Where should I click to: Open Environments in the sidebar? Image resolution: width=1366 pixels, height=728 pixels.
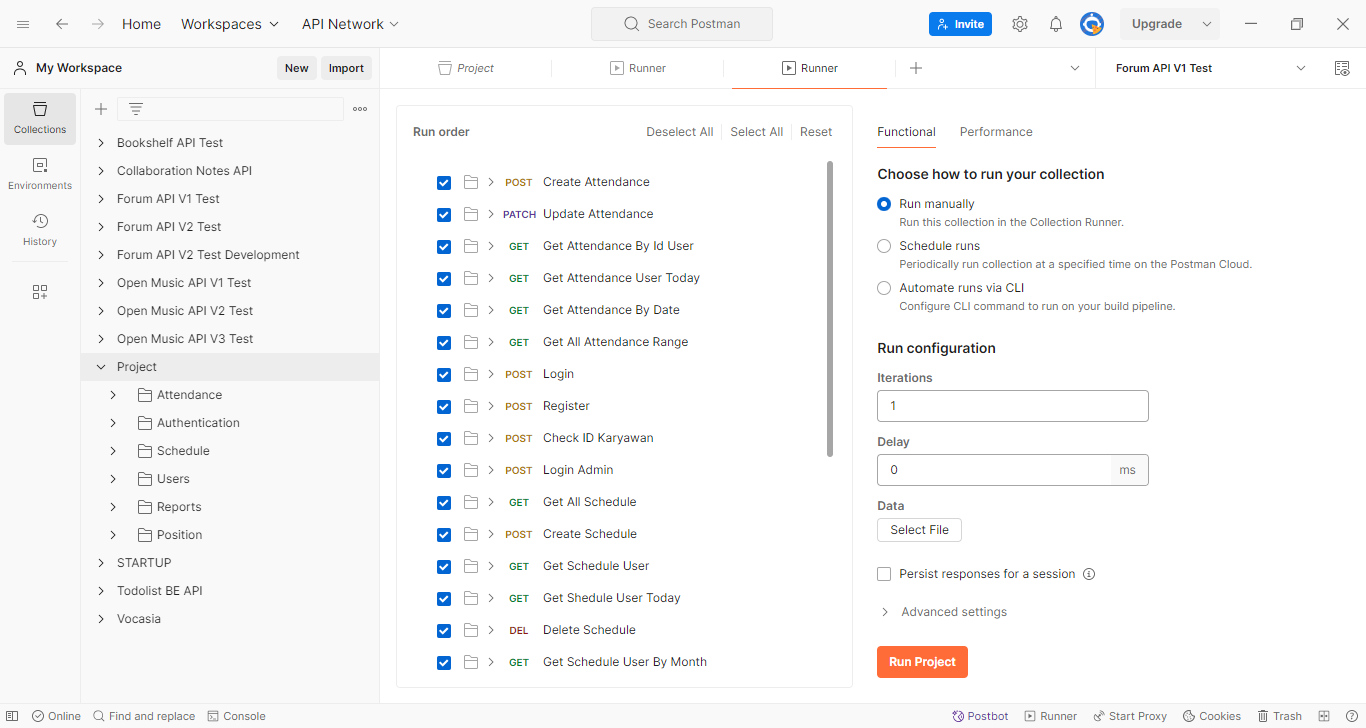(x=40, y=175)
